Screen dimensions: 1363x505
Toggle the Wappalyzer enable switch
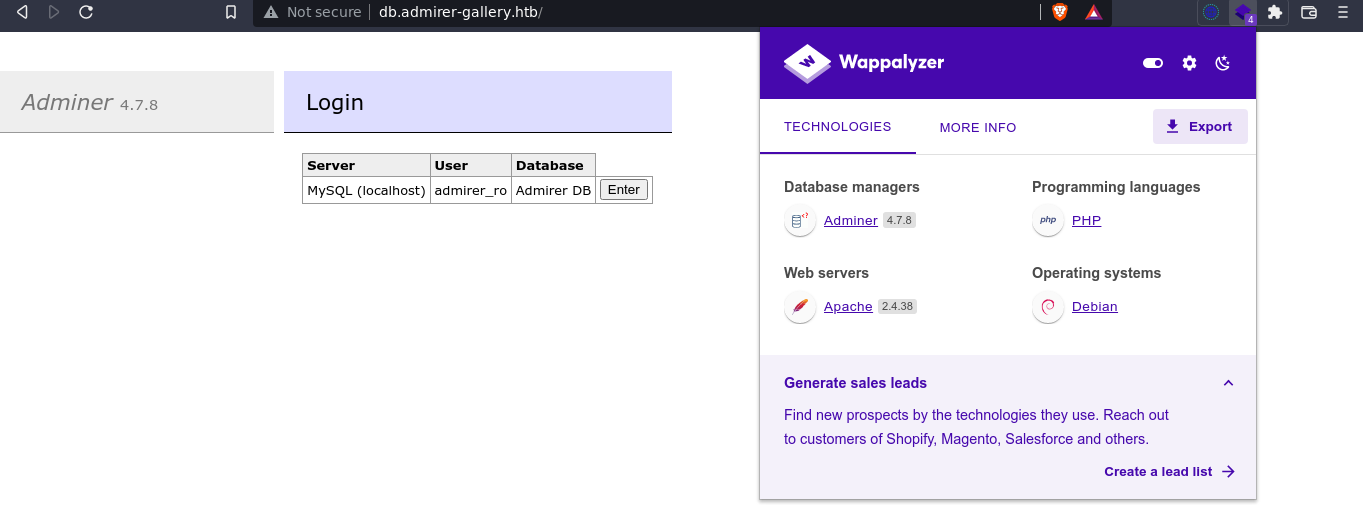[x=1153, y=63]
